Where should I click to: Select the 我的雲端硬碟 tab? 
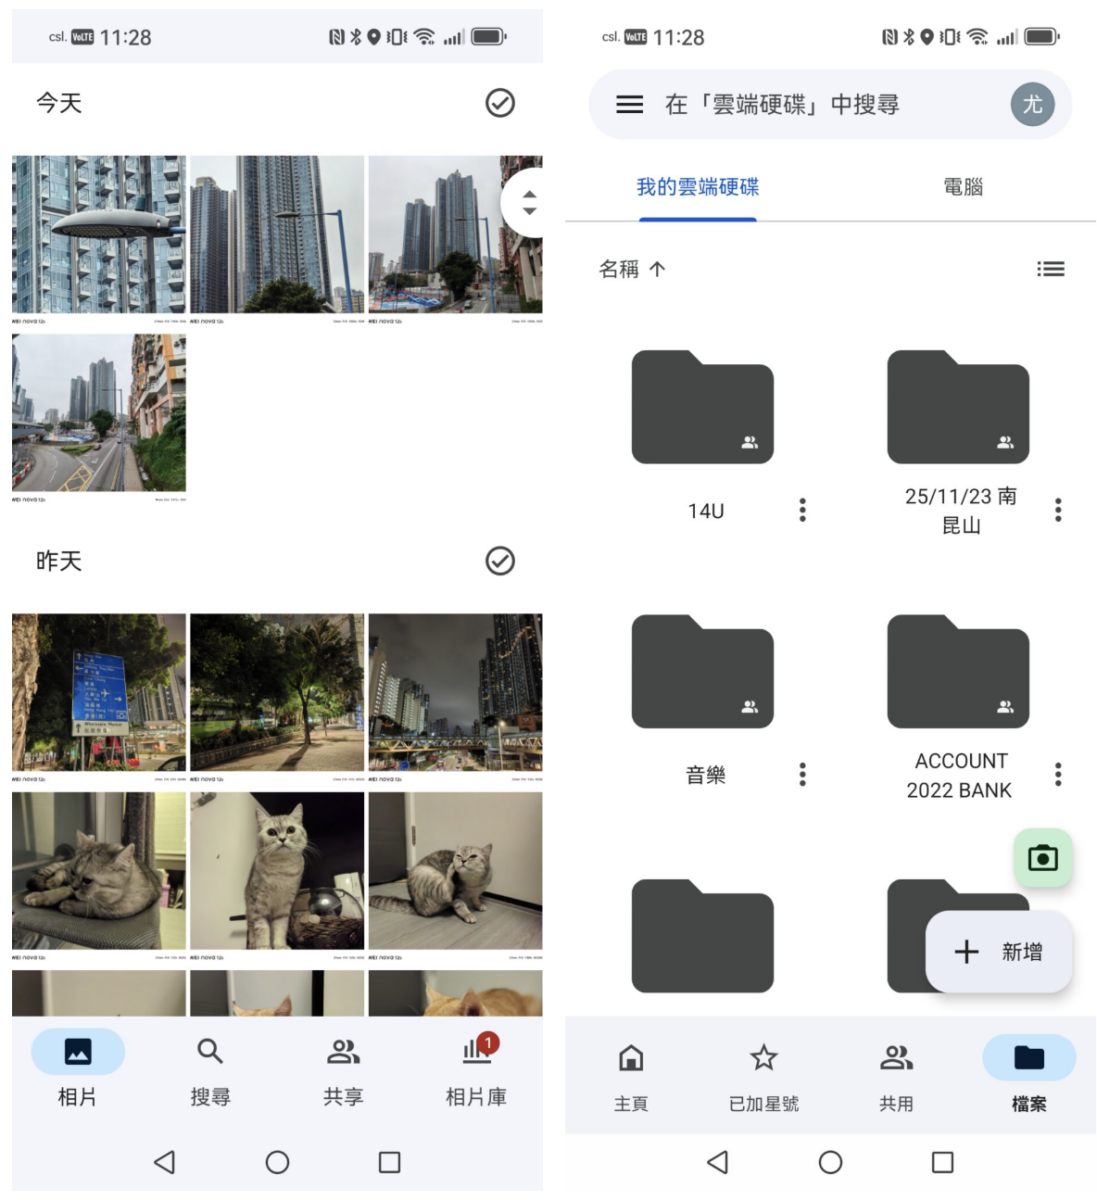pos(698,187)
